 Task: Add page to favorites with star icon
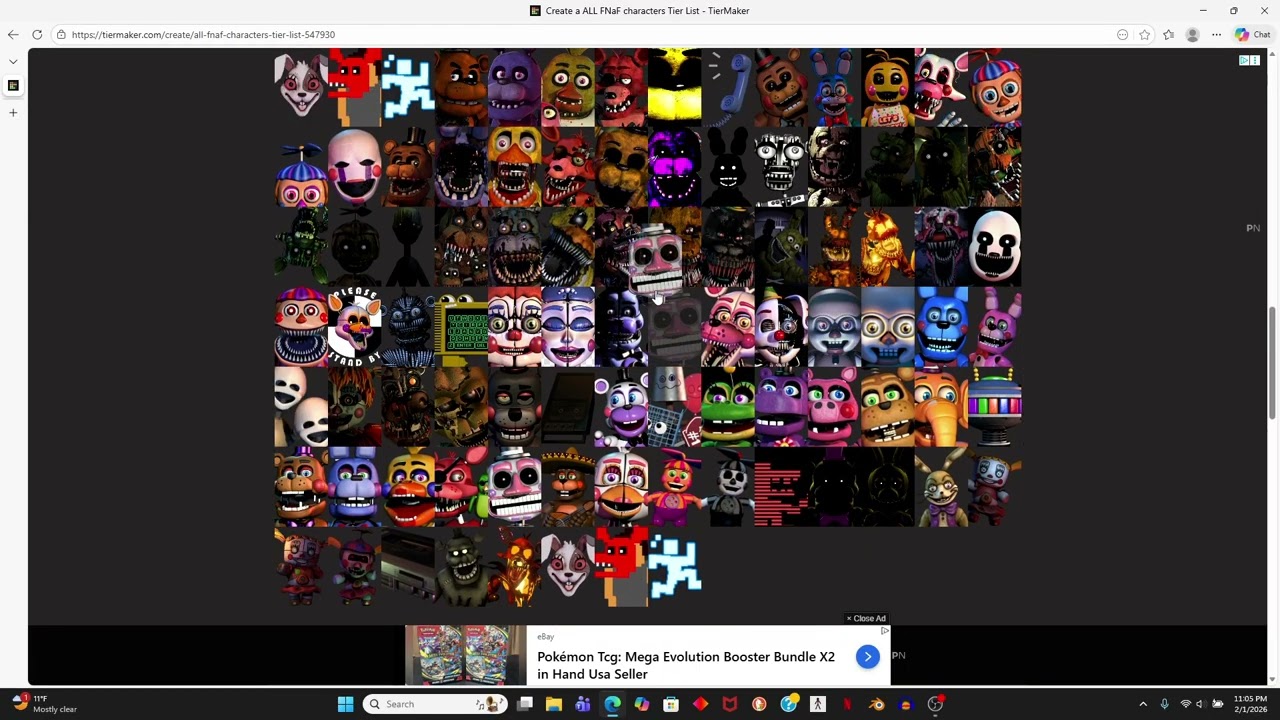click(x=1144, y=34)
